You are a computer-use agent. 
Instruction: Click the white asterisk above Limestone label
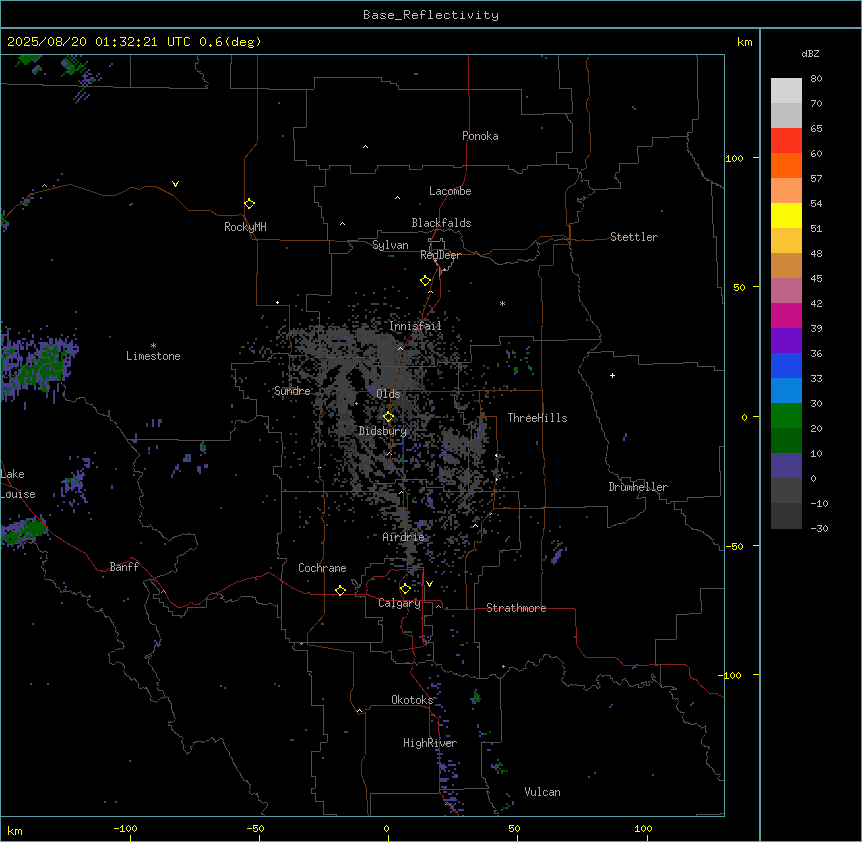click(x=153, y=345)
